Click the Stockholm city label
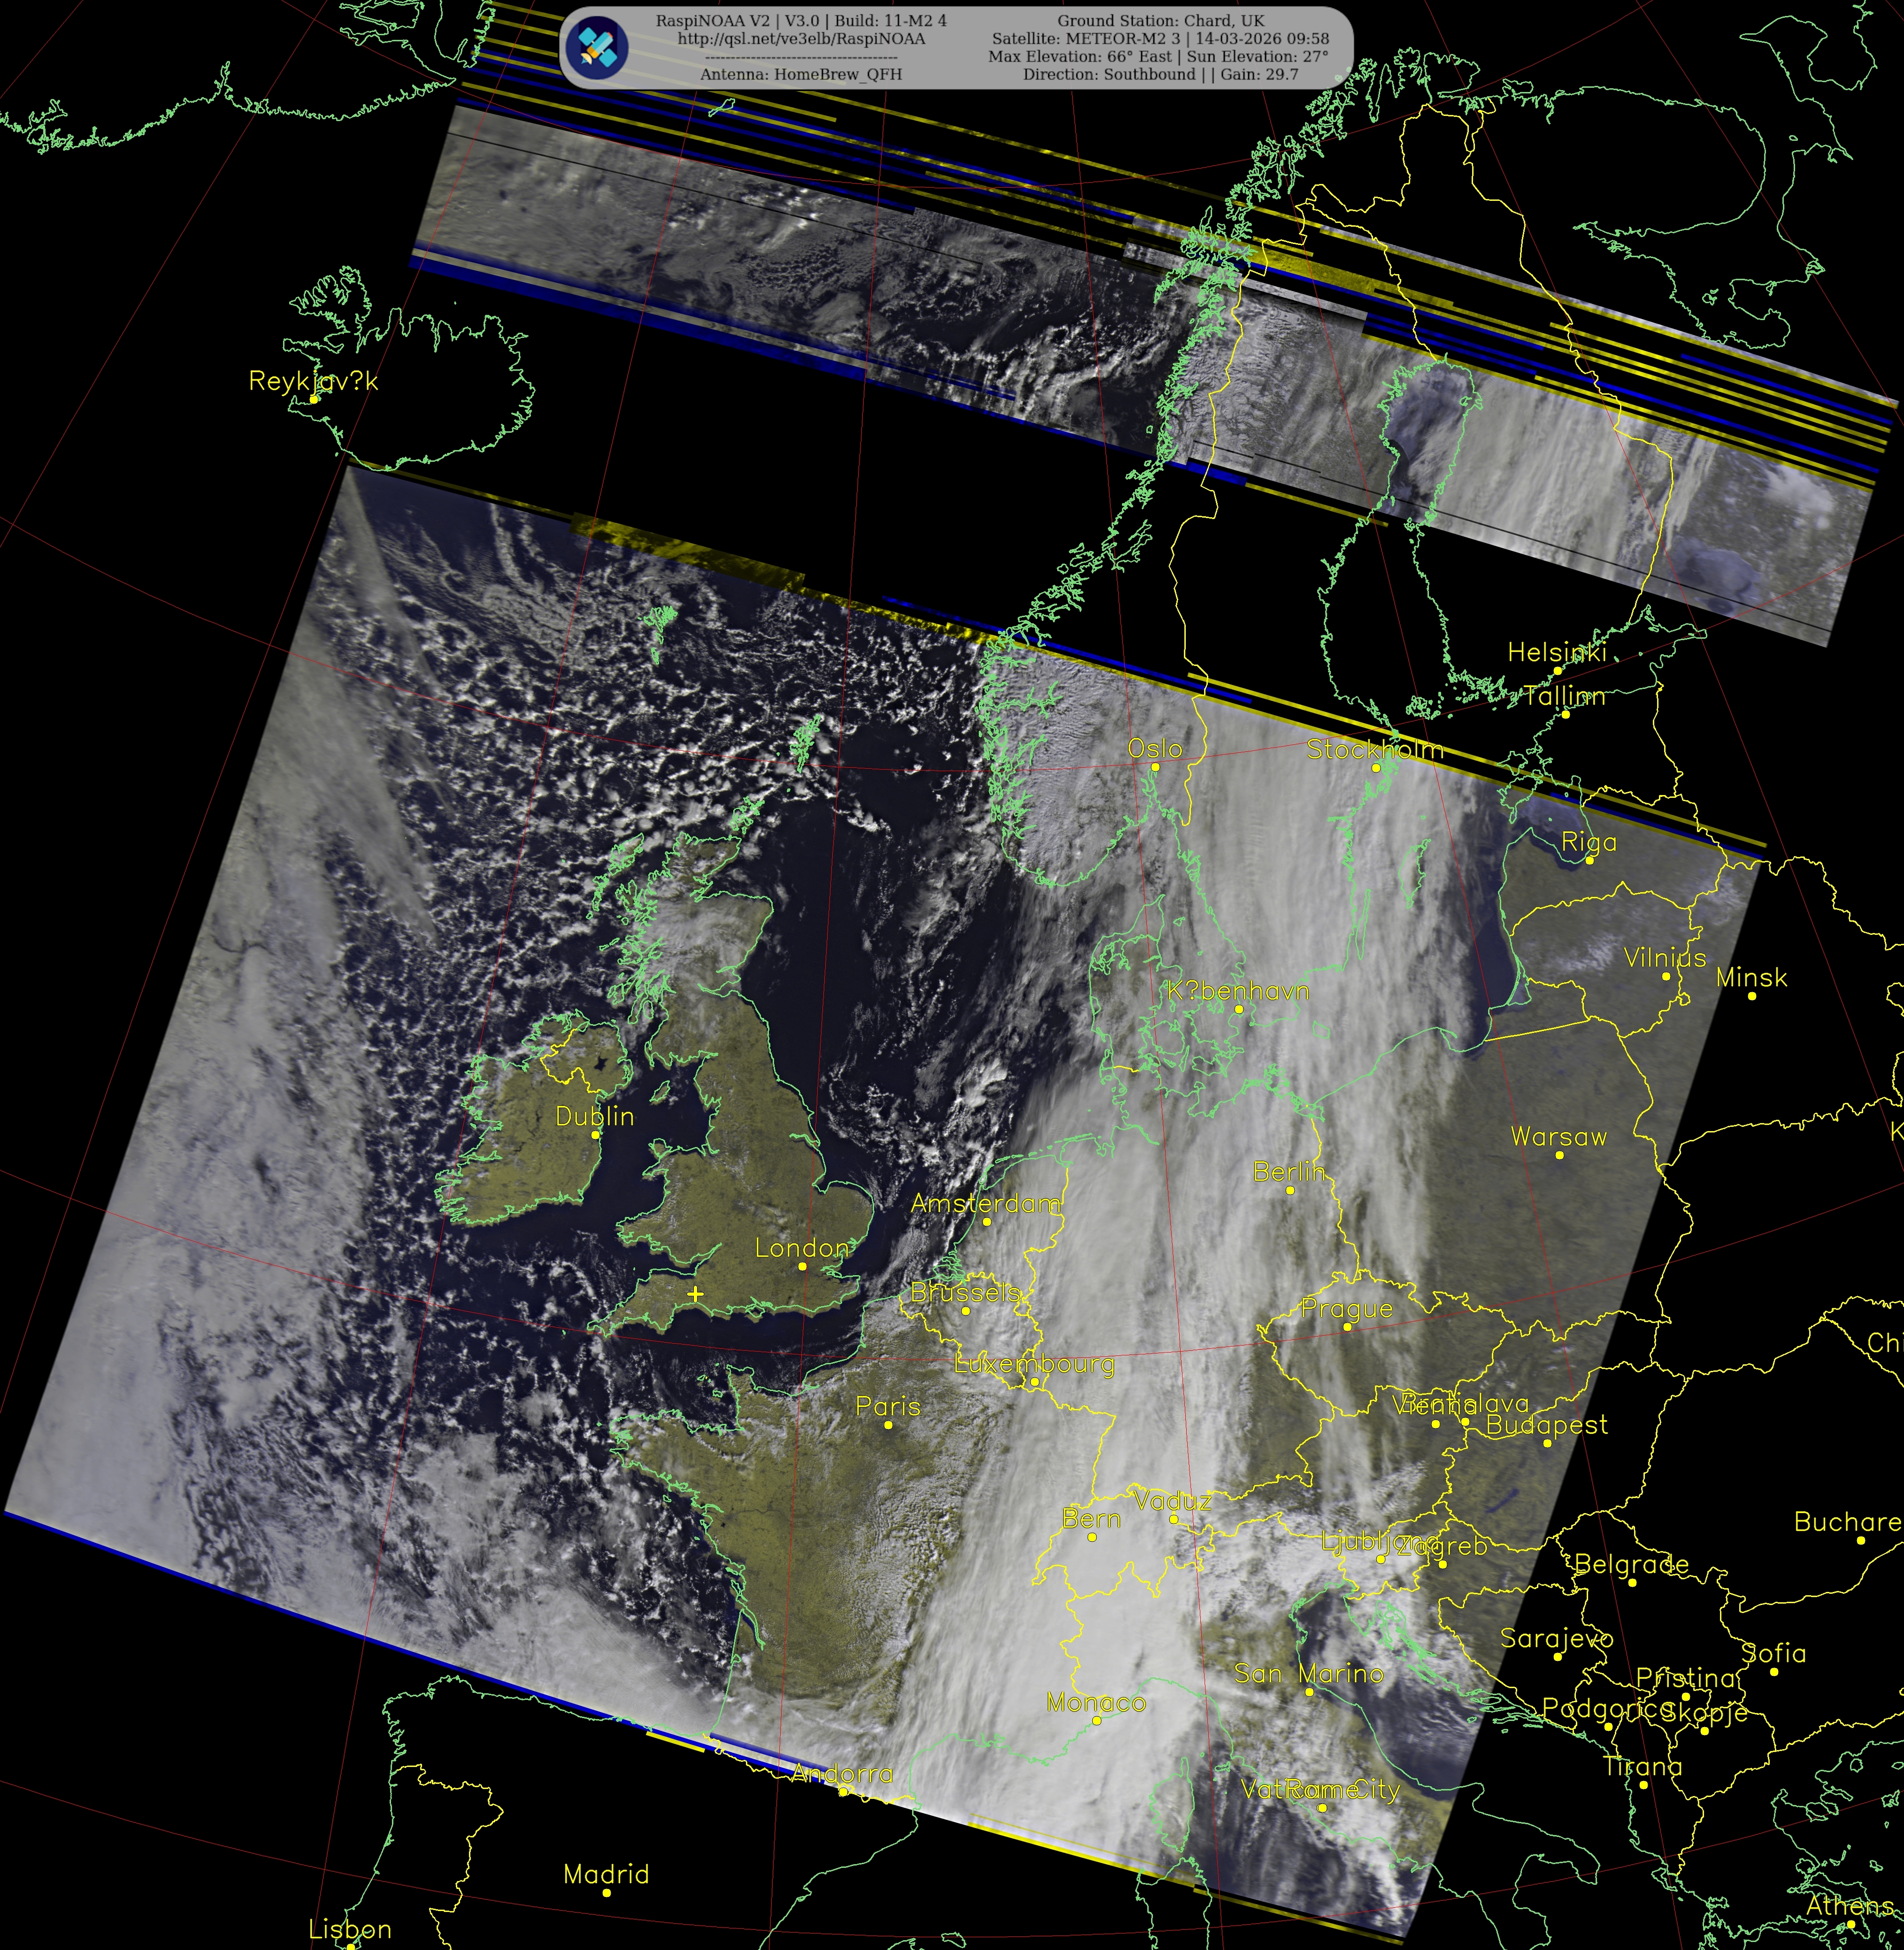1904x1950 pixels. tap(1375, 749)
